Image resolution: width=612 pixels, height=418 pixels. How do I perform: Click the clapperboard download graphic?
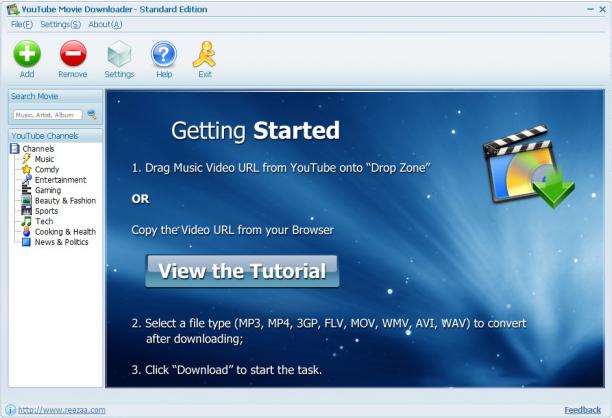(x=528, y=167)
